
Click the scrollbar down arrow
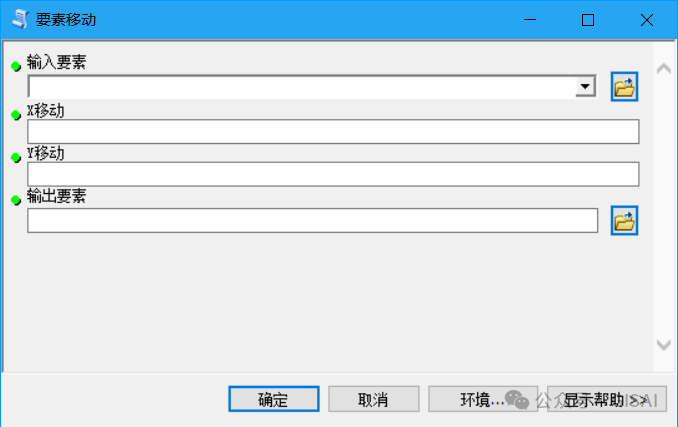664,344
